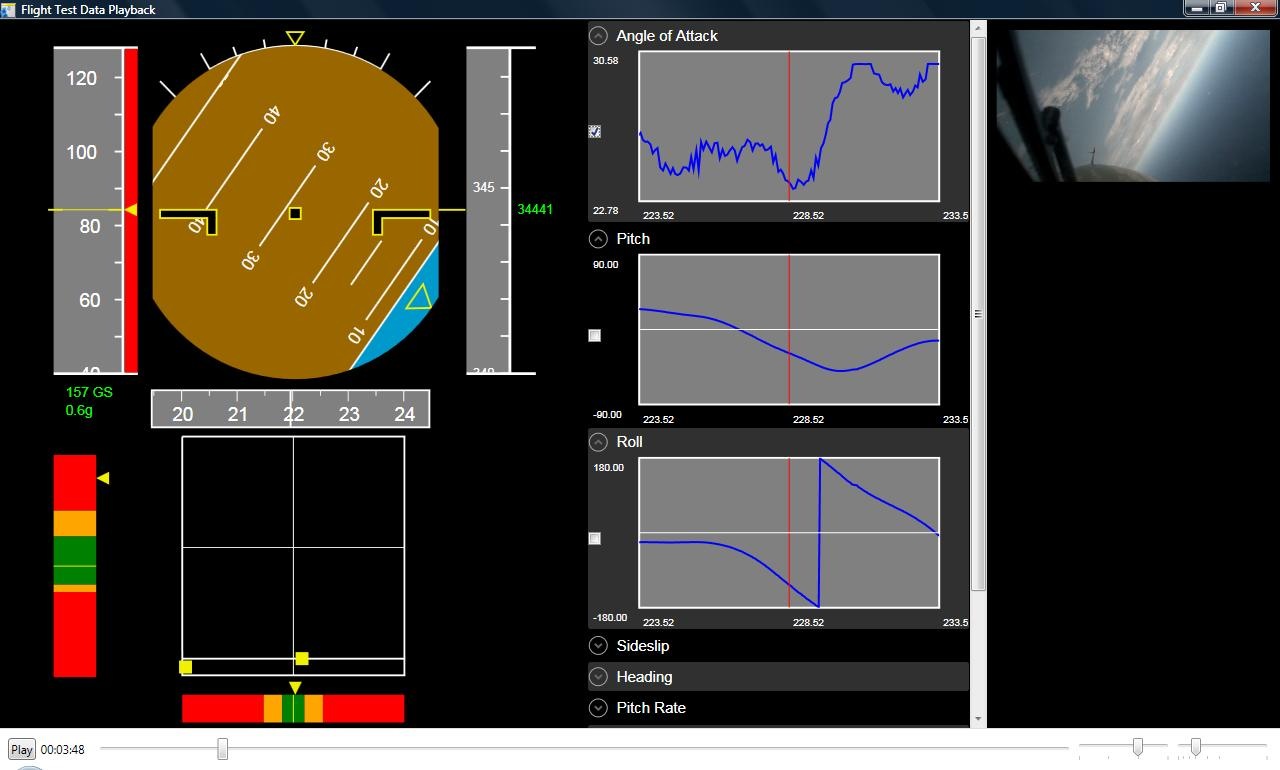Click the second small slider at bottom right
The width and height of the screenshot is (1280, 770).
(1195, 747)
